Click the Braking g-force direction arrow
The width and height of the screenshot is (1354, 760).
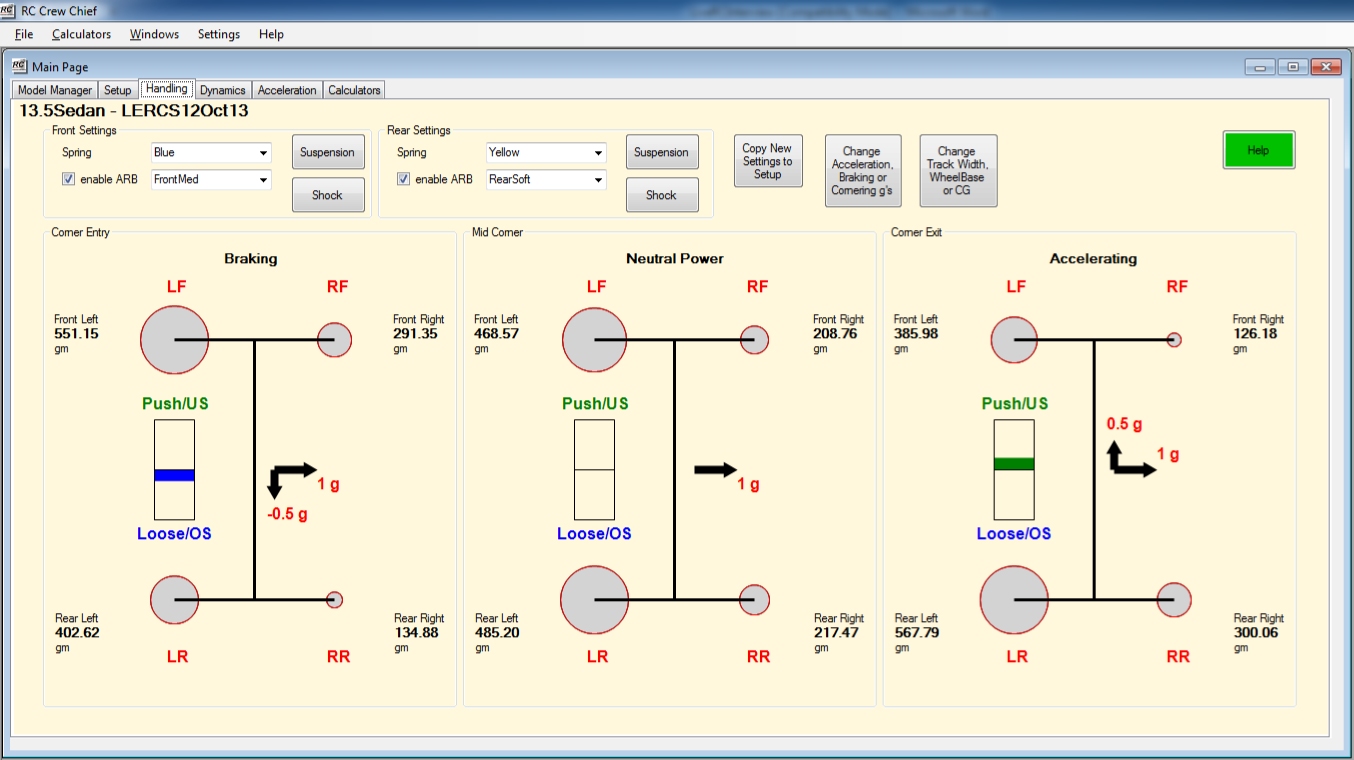click(291, 480)
